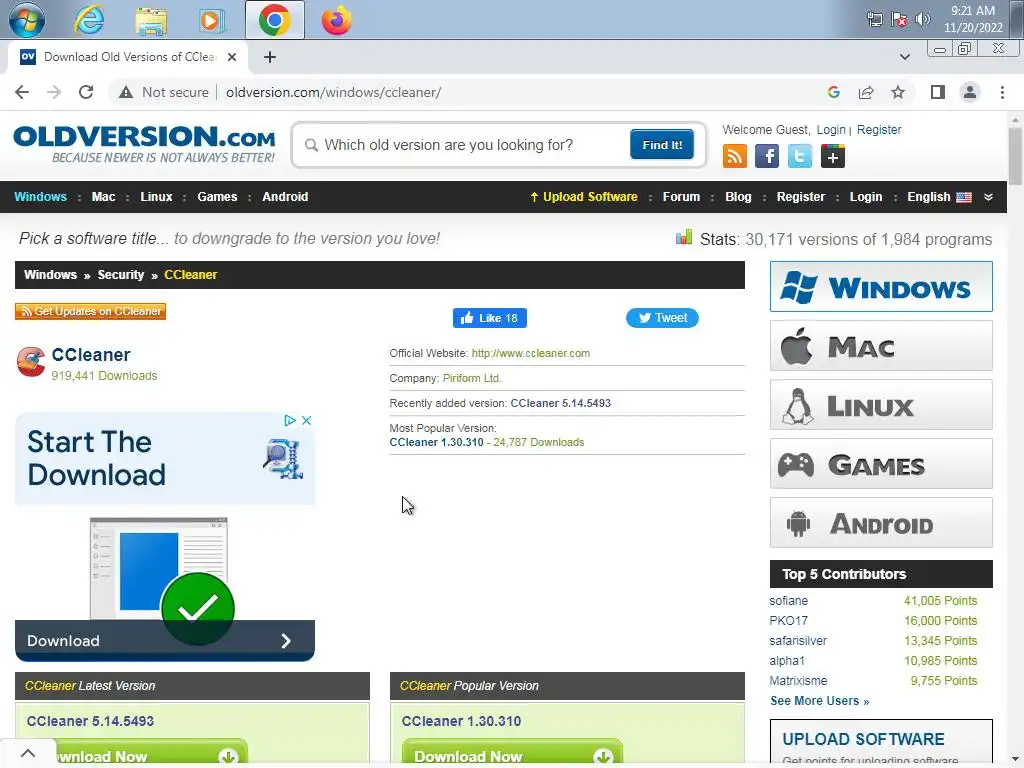Switch to Firefox in the taskbar
The width and height of the screenshot is (1024, 768).
click(x=336, y=20)
